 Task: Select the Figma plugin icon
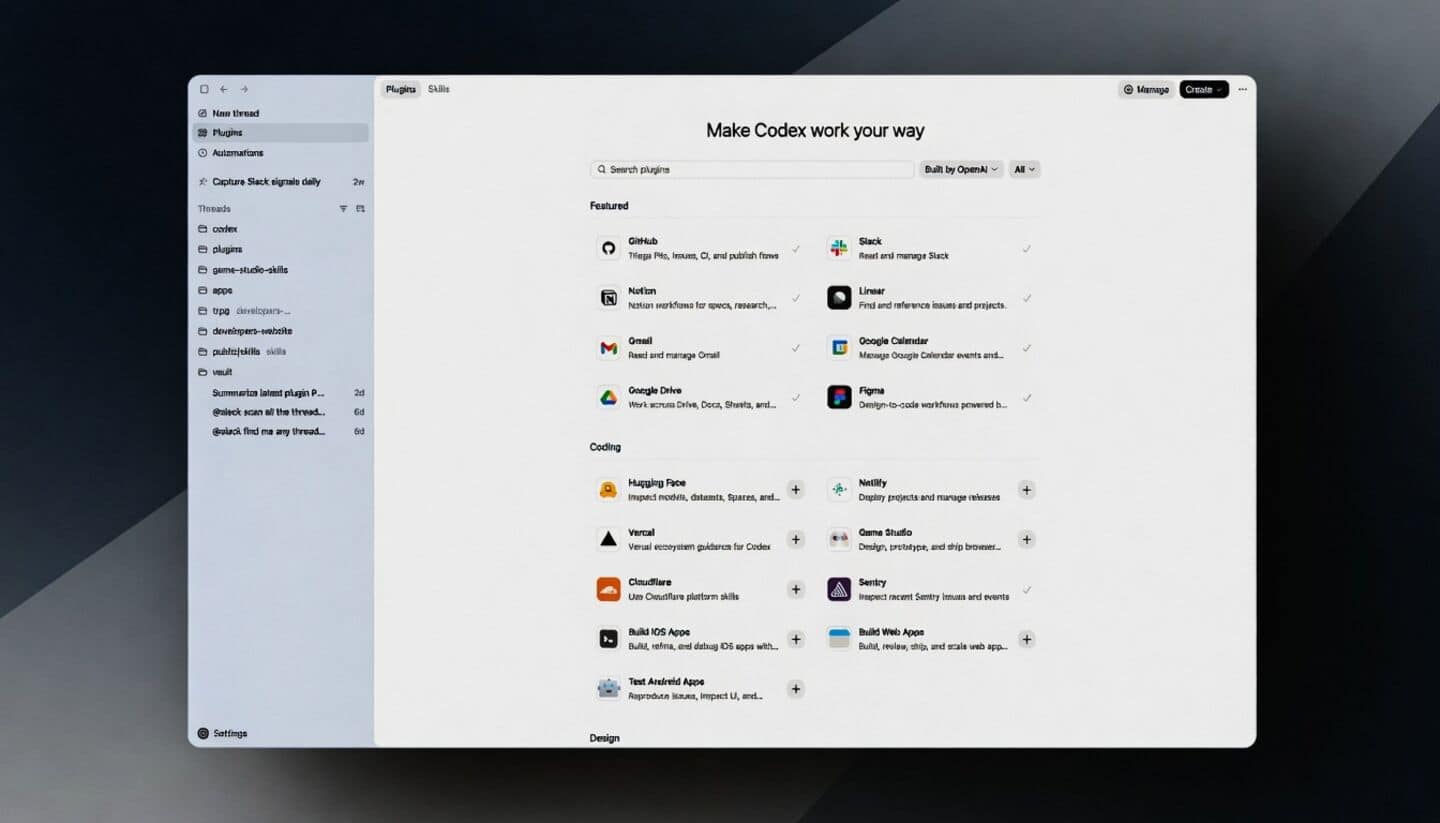coord(839,398)
